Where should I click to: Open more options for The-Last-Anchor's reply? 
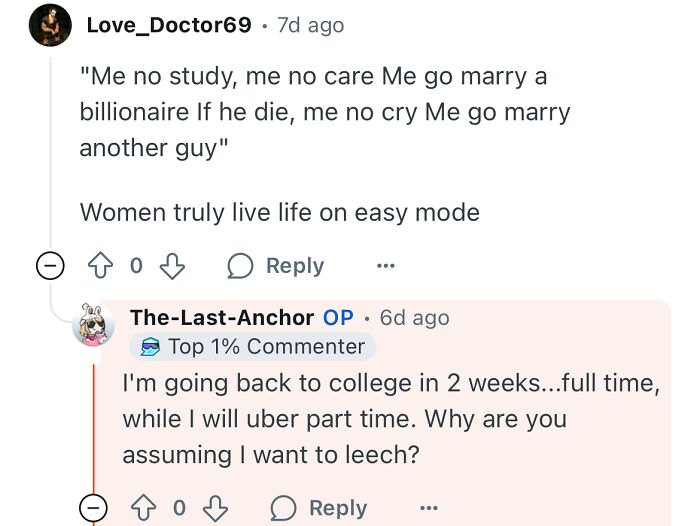[429, 508]
